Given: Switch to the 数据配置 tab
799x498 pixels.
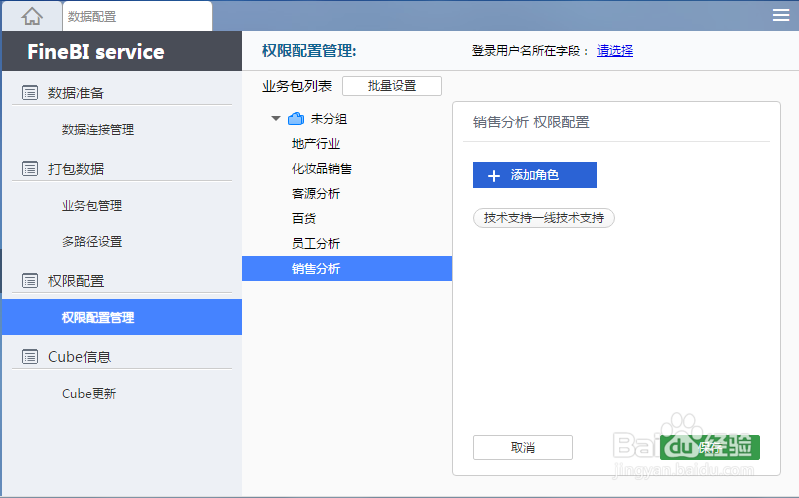Looking at the screenshot, I should click(x=137, y=16).
